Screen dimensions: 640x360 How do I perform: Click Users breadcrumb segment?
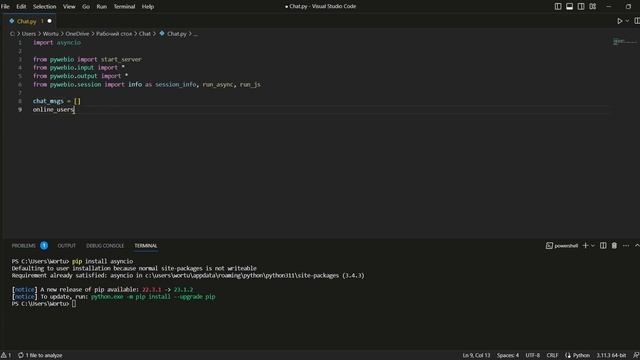pyautogui.click(x=29, y=34)
